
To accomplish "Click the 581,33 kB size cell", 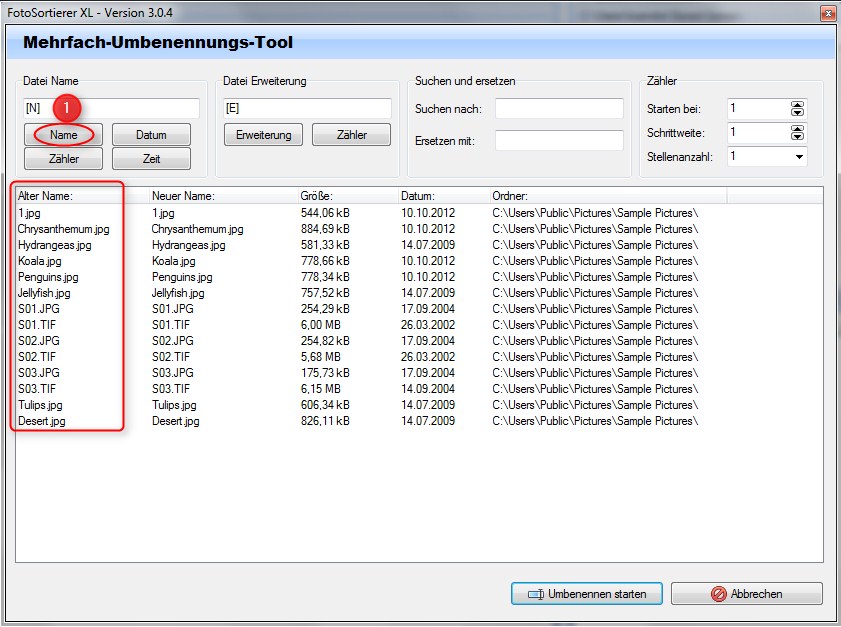I will [x=325, y=245].
